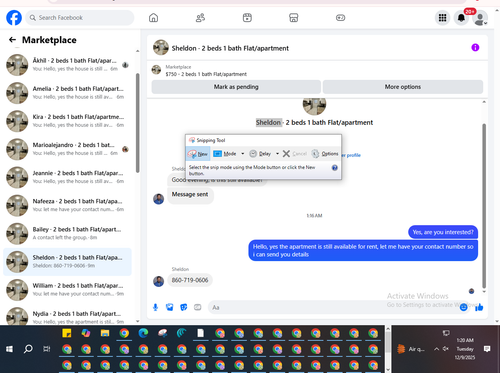500x373 pixels.
Task: Open the notifications bell
Action: coord(461,18)
